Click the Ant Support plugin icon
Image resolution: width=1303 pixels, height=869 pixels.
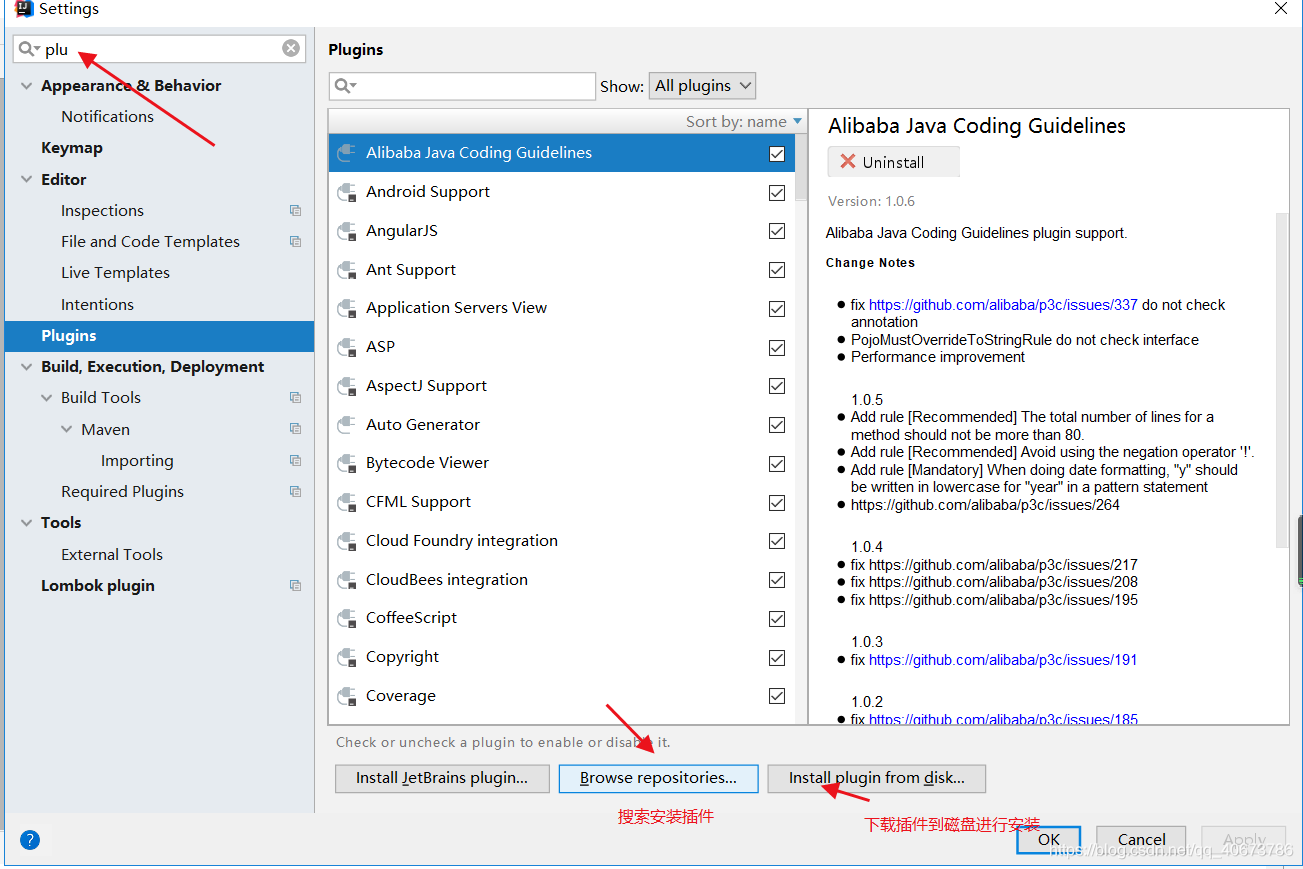point(347,270)
